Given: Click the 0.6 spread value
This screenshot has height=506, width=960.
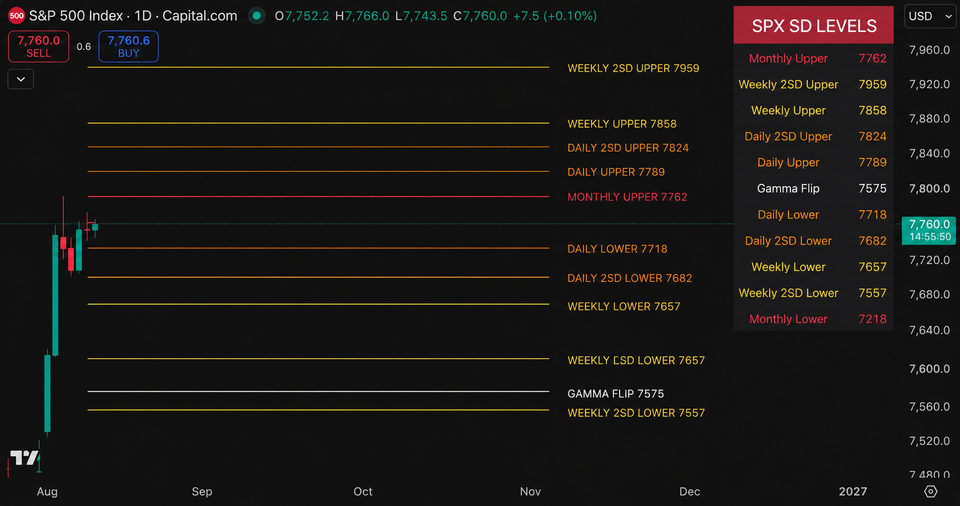Looking at the screenshot, I should coord(84,47).
